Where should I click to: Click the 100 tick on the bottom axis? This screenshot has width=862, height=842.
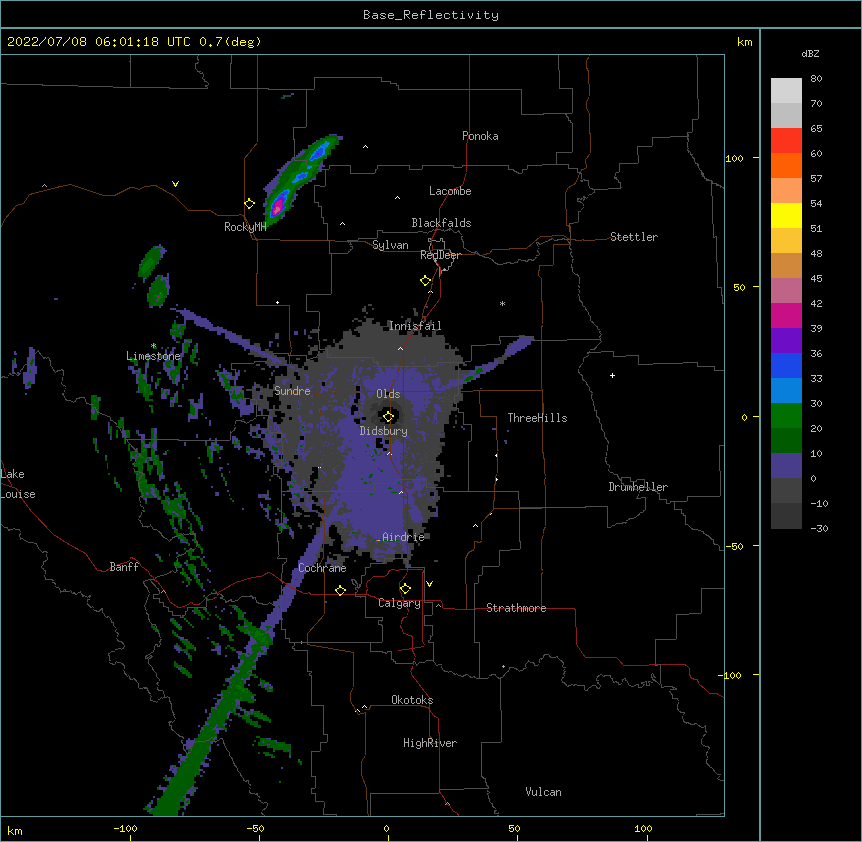[x=643, y=828]
